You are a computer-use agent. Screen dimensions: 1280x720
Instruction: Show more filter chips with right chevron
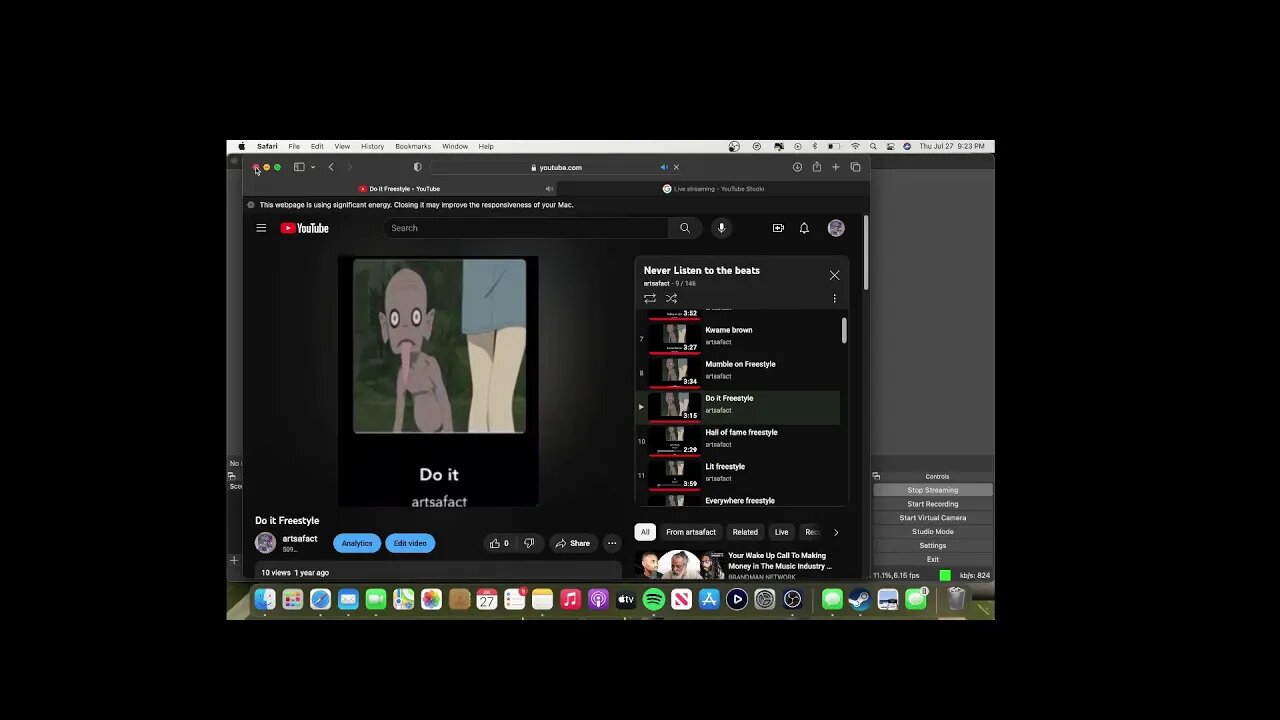point(836,532)
